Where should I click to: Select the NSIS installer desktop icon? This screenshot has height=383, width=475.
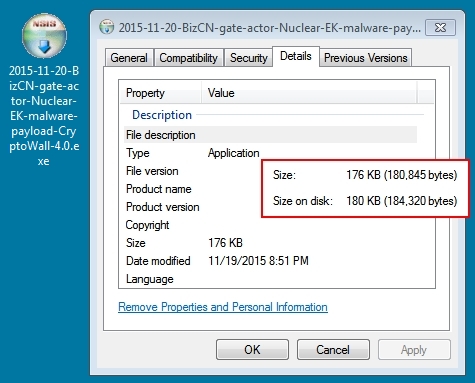click(44, 36)
